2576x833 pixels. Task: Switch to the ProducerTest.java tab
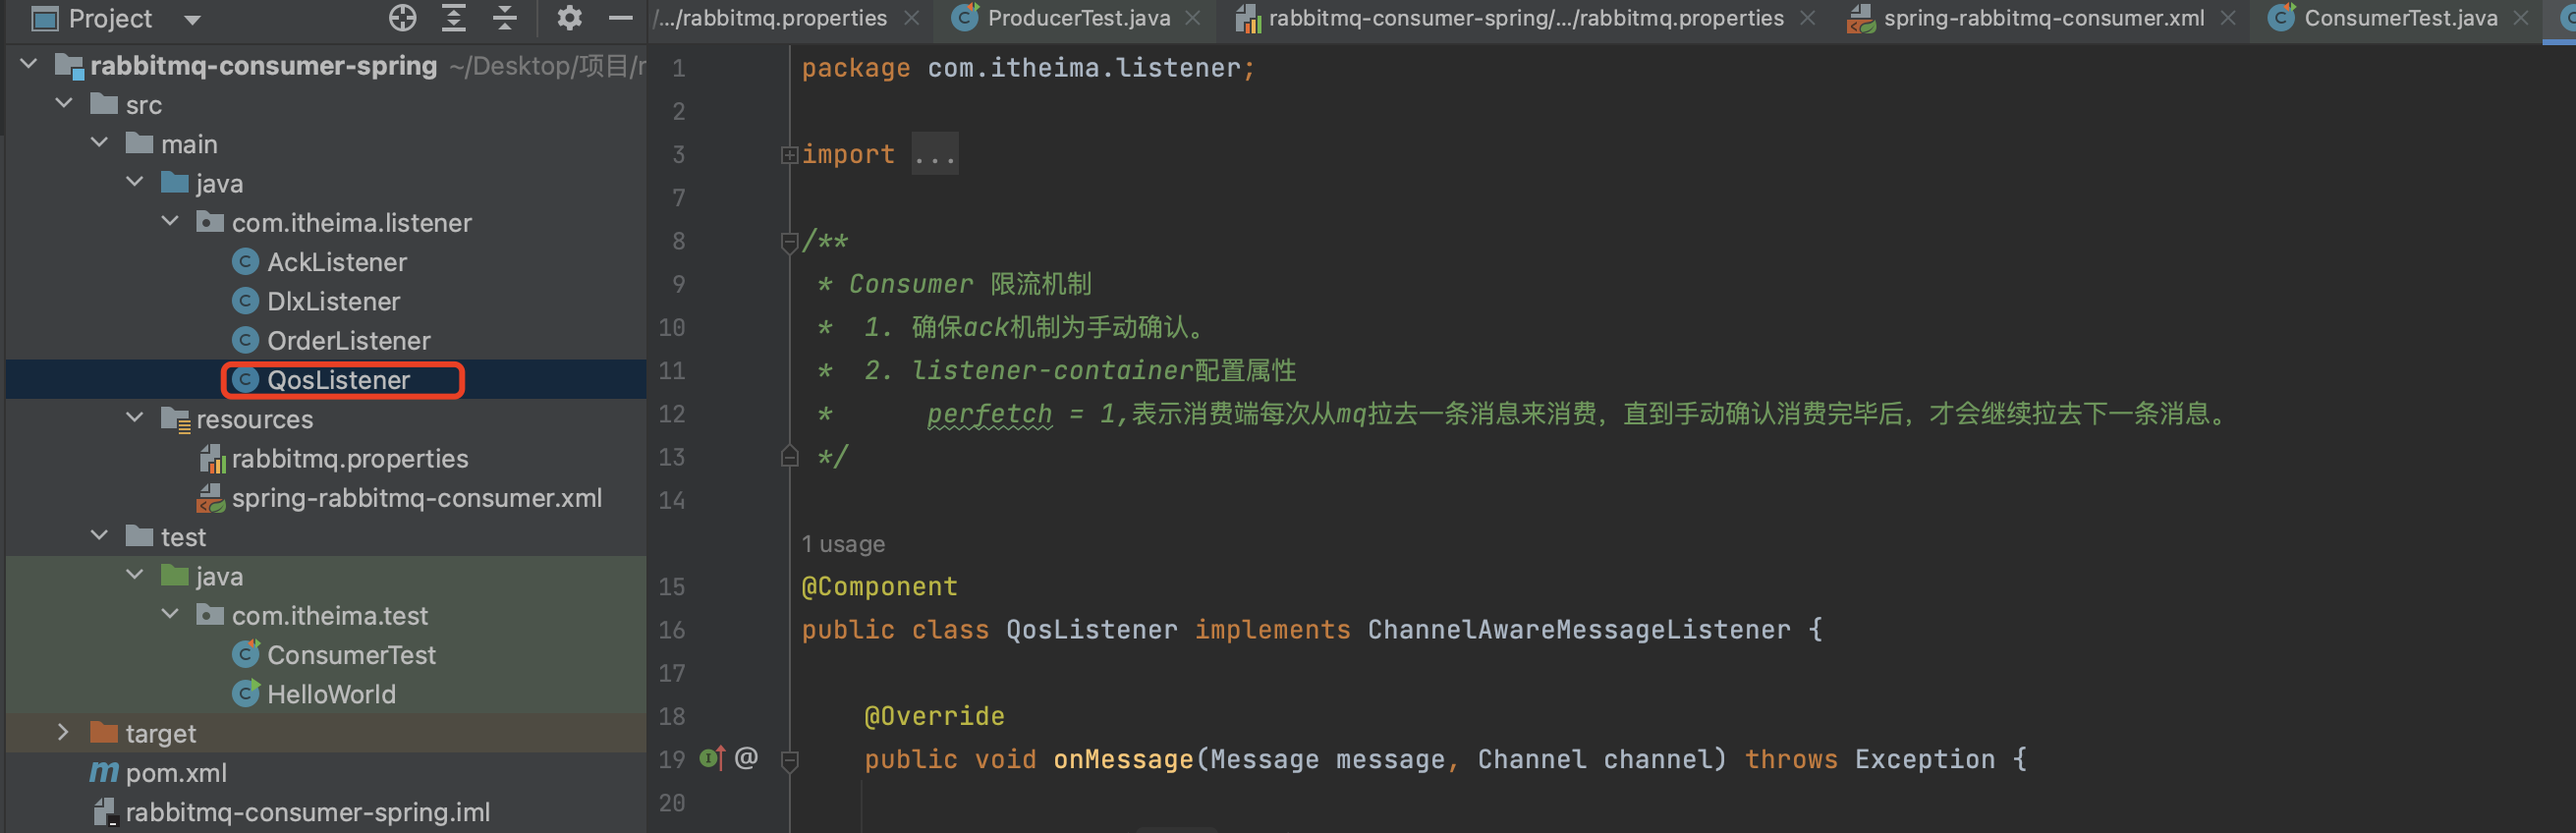click(x=1077, y=18)
